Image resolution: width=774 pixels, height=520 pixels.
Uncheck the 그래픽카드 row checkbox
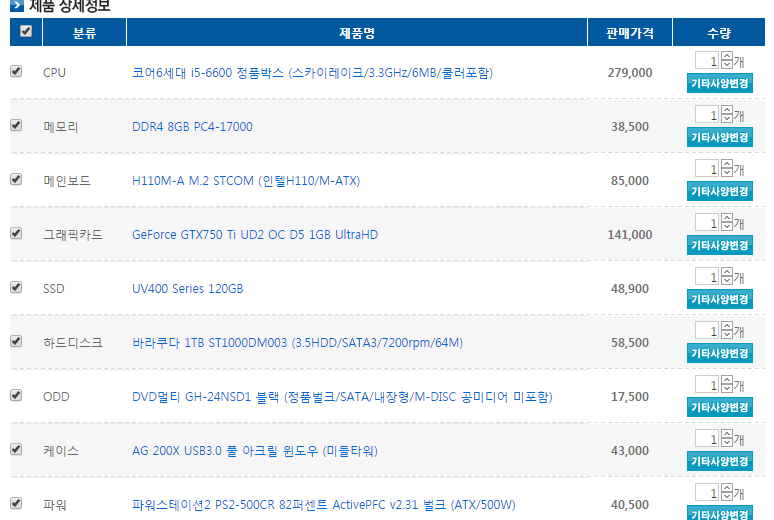pos(16,233)
